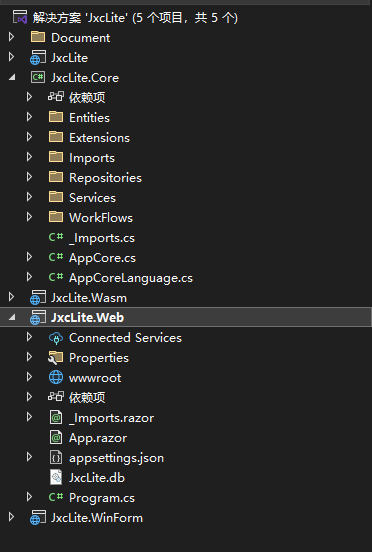
Task: Click the Imports folder icon
Action: (56, 157)
